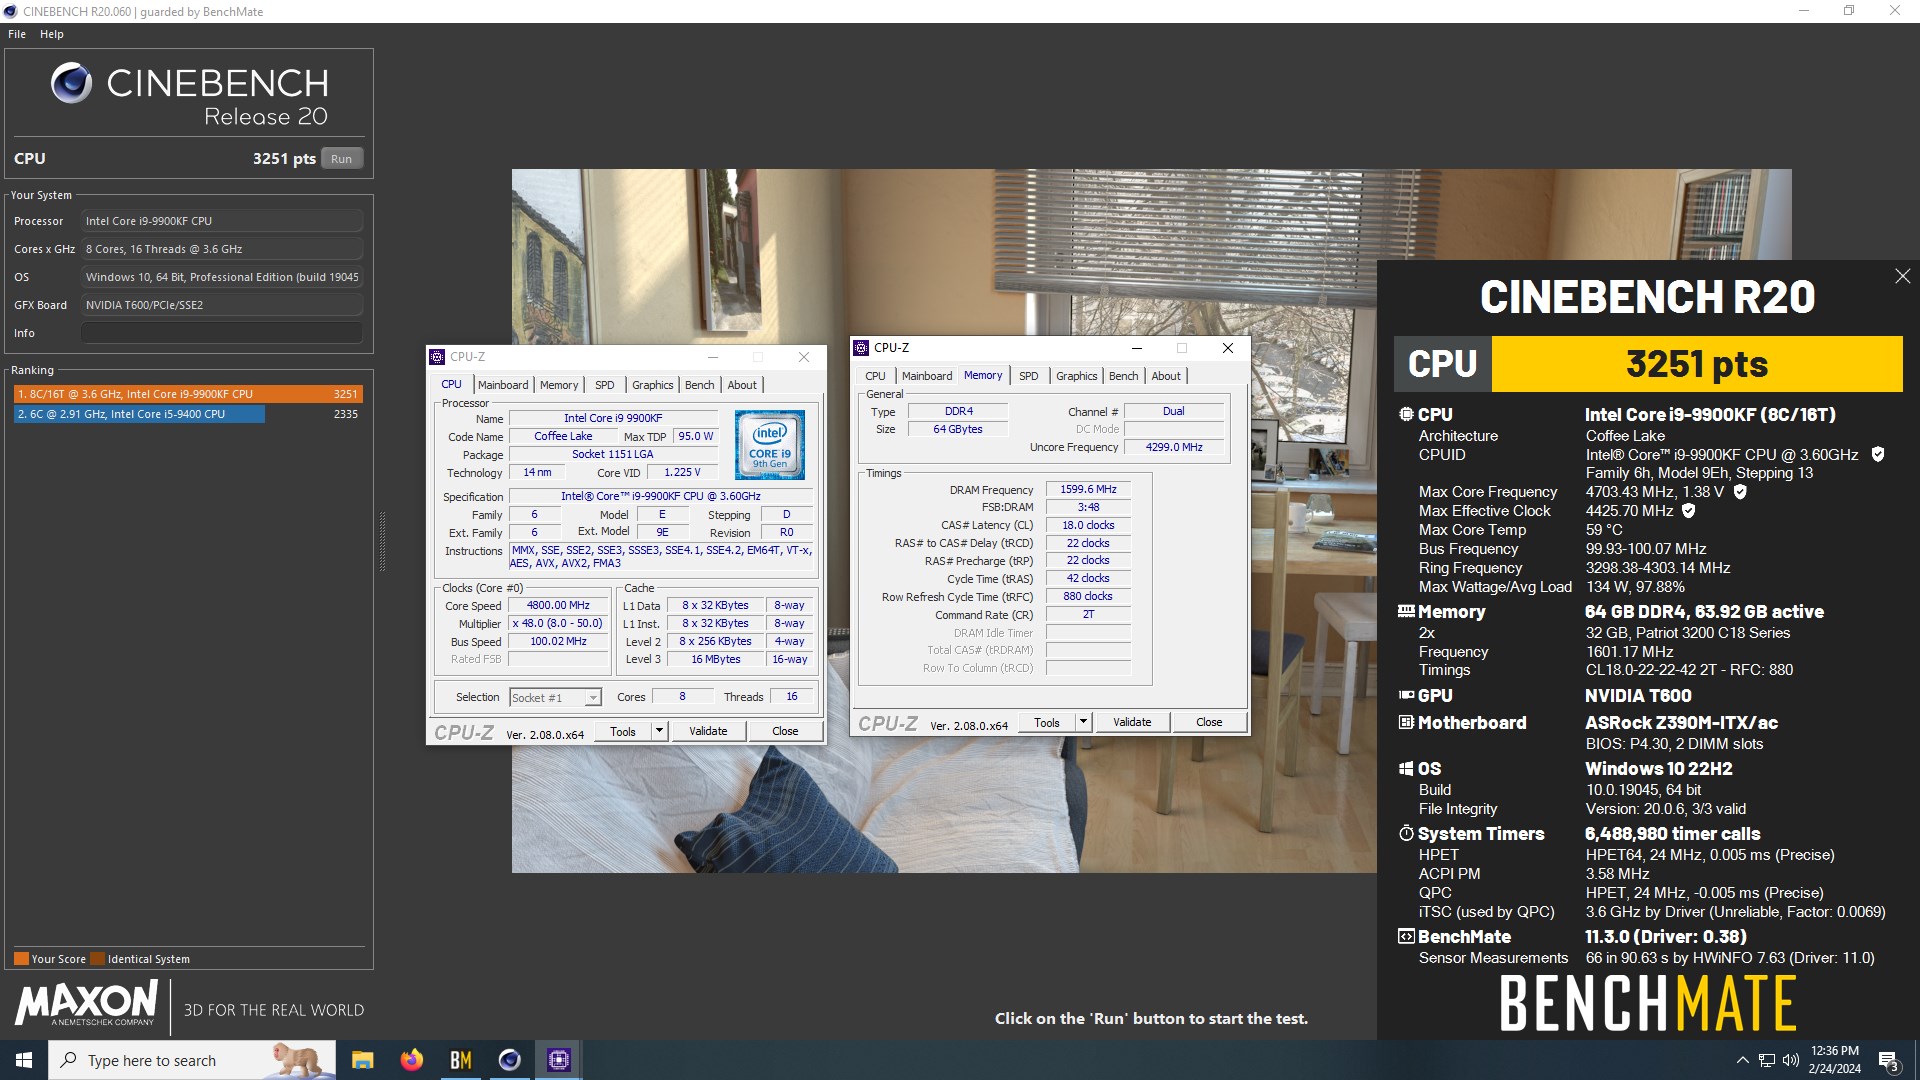Select the SPD tab in left CPU-Z window

click(605, 385)
